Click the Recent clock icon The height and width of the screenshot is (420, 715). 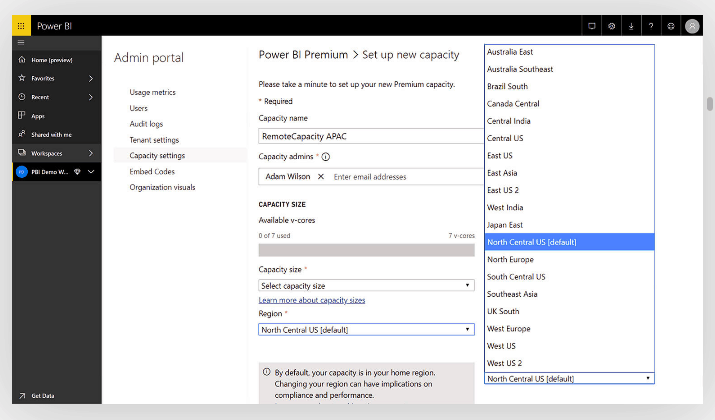[21, 97]
